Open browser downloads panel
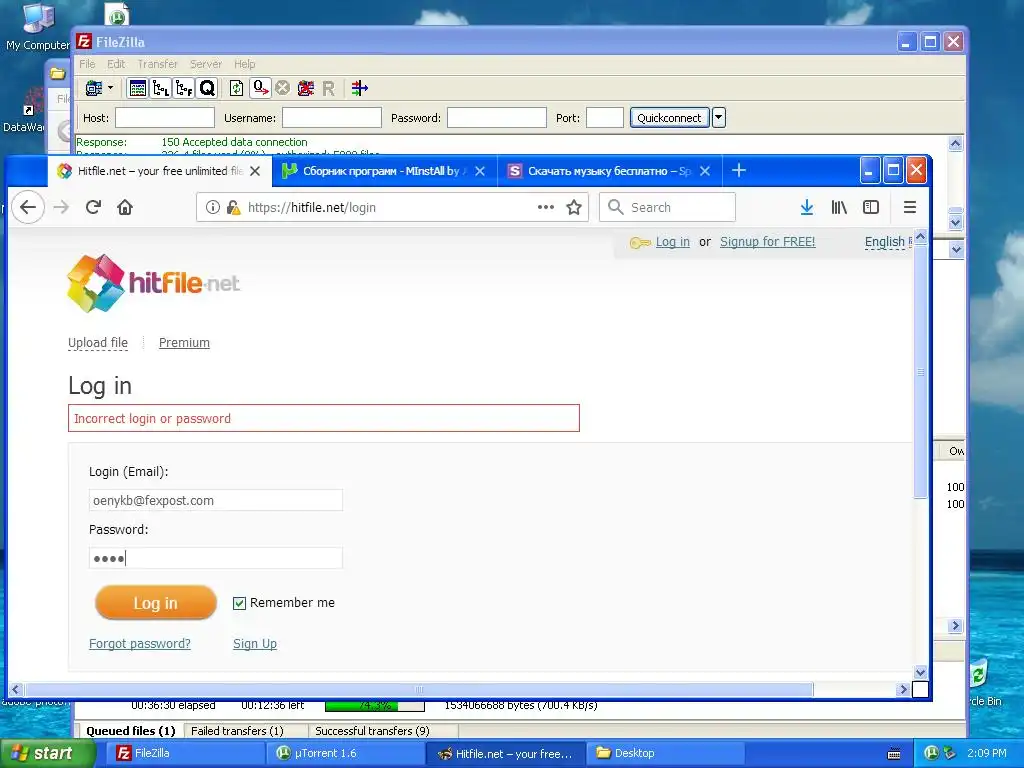Image resolution: width=1024 pixels, height=768 pixels. coord(807,207)
